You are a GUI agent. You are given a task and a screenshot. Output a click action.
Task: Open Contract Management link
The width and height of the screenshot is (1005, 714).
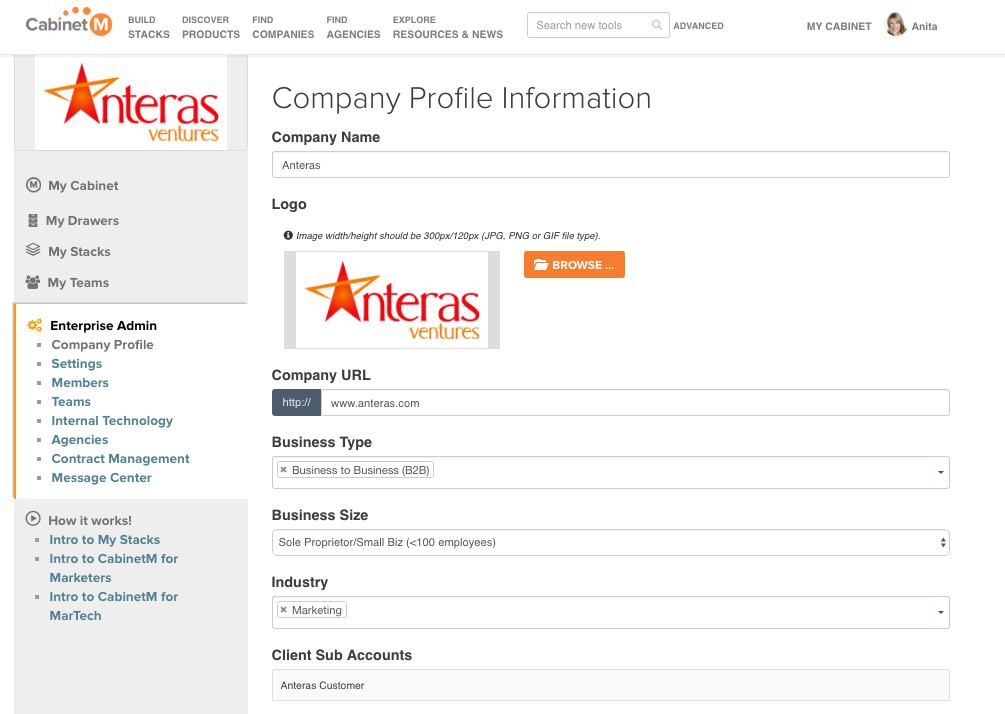pyautogui.click(x=120, y=459)
